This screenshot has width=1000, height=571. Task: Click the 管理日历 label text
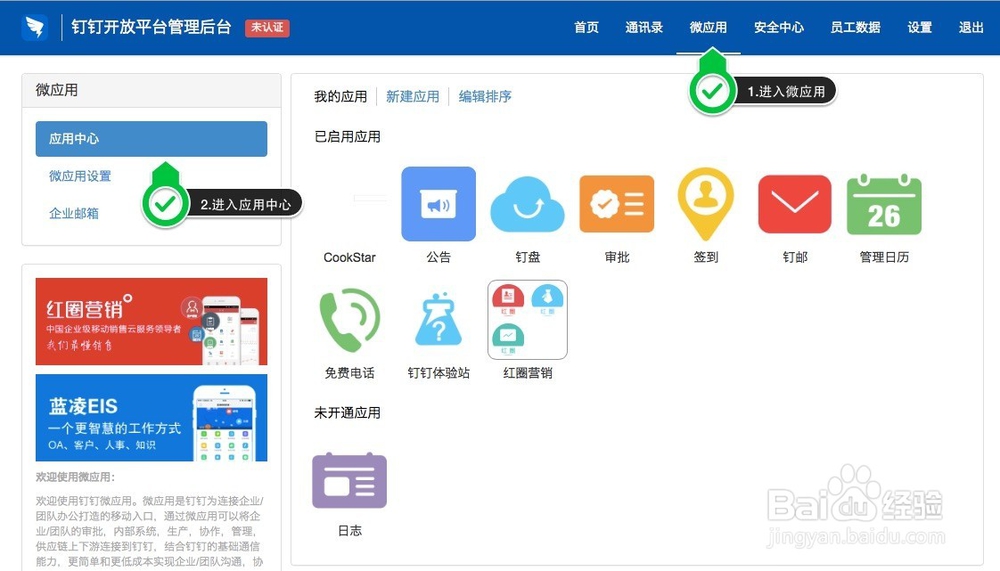(884, 257)
